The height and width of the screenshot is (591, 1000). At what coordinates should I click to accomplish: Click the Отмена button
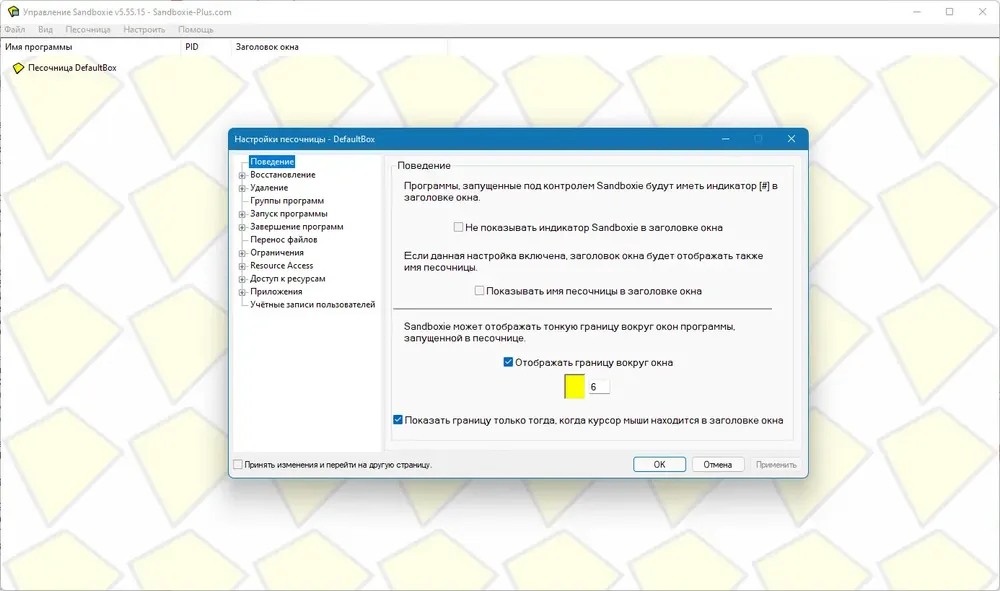coord(717,465)
